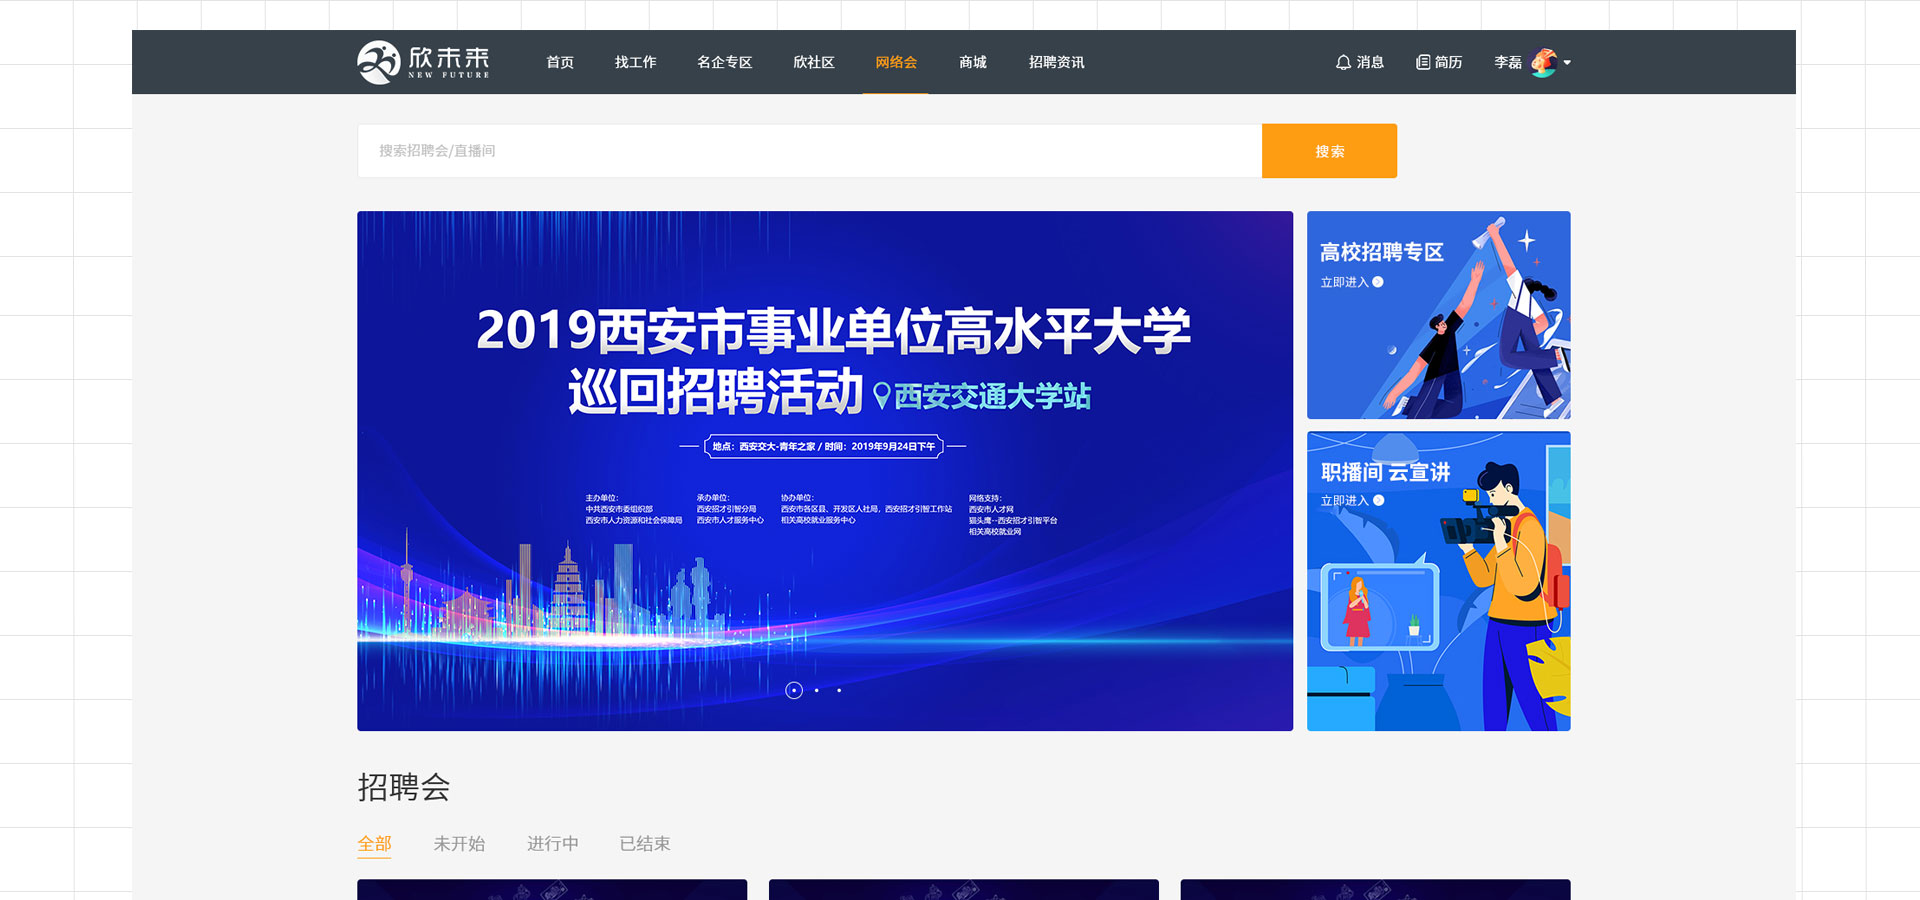This screenshot has height=900, width=1920.
Task: Open the 欣社区 navigation item
Action: [x=813, y=62]
